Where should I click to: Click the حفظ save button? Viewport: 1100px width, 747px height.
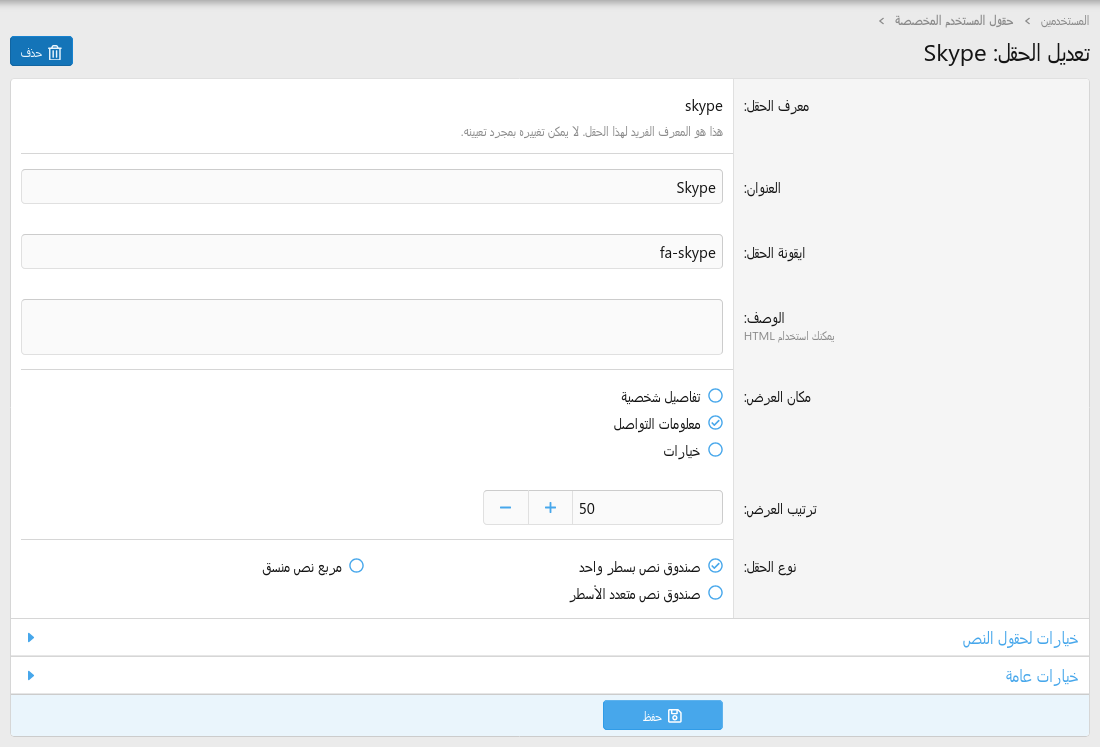click(x=662, y=716)
